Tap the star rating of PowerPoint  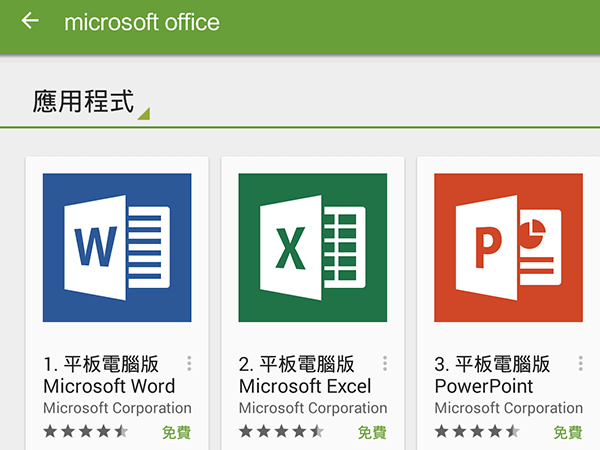coord(477,432)
